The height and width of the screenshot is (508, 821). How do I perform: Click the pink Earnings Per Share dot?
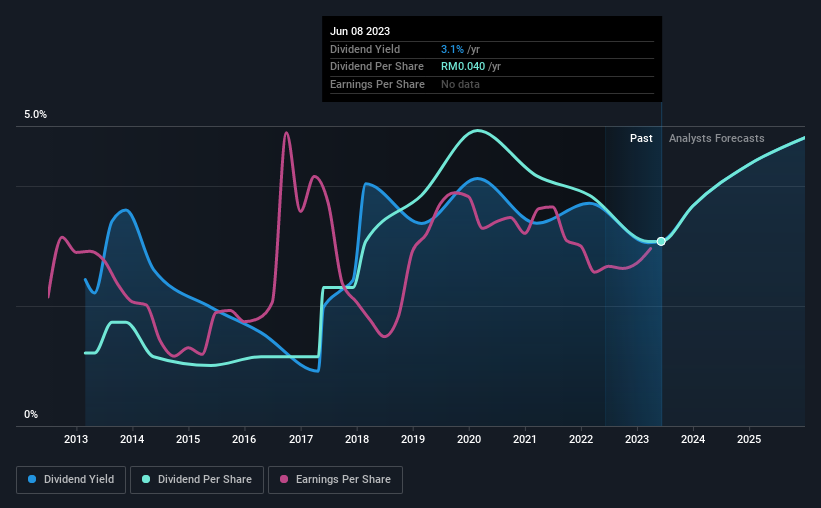tap(284, 479)
